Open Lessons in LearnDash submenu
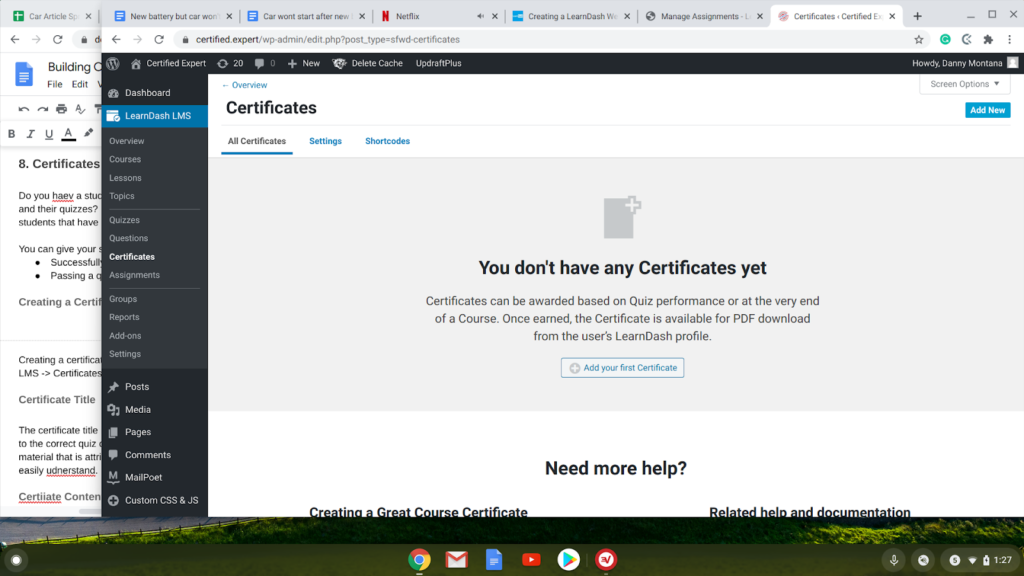 [125, 178]
